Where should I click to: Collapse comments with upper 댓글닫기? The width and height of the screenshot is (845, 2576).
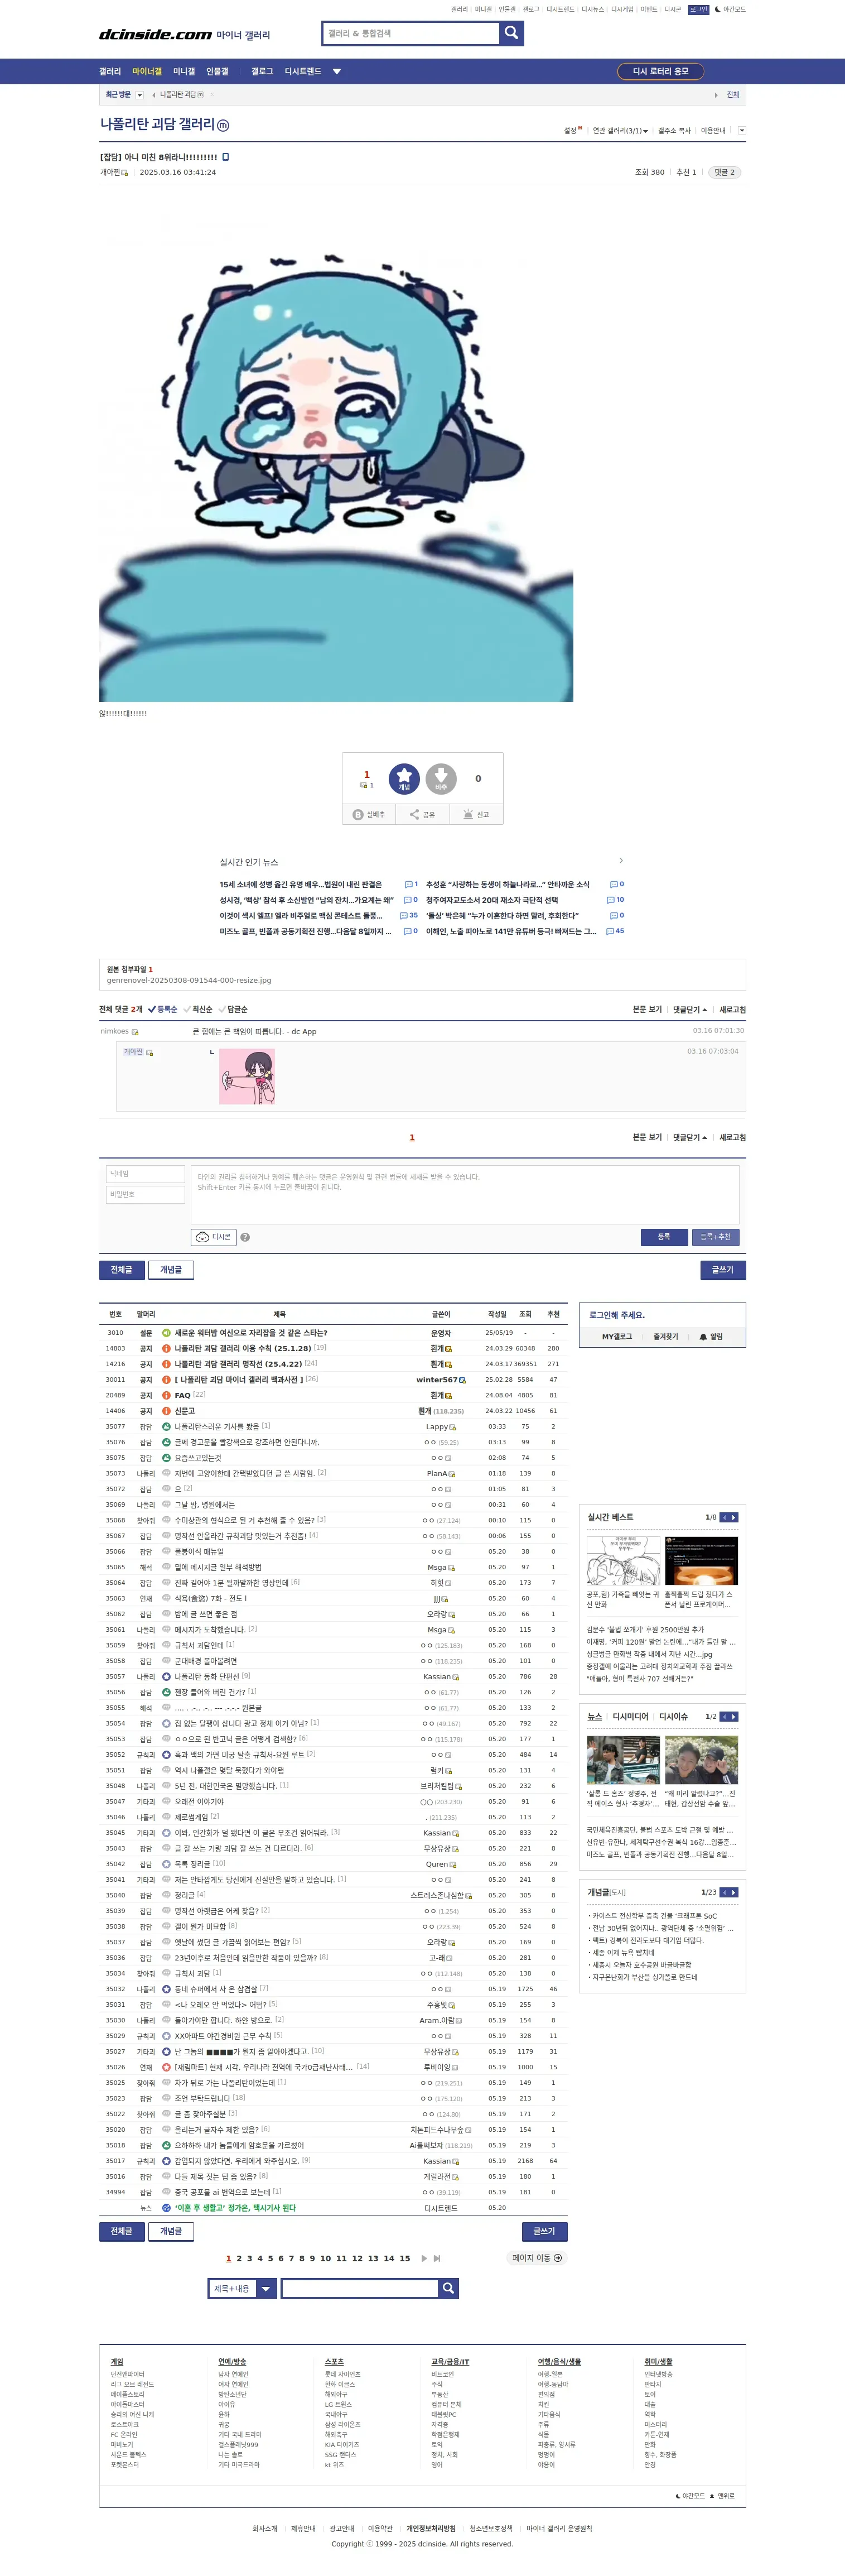click(690, 1009)
